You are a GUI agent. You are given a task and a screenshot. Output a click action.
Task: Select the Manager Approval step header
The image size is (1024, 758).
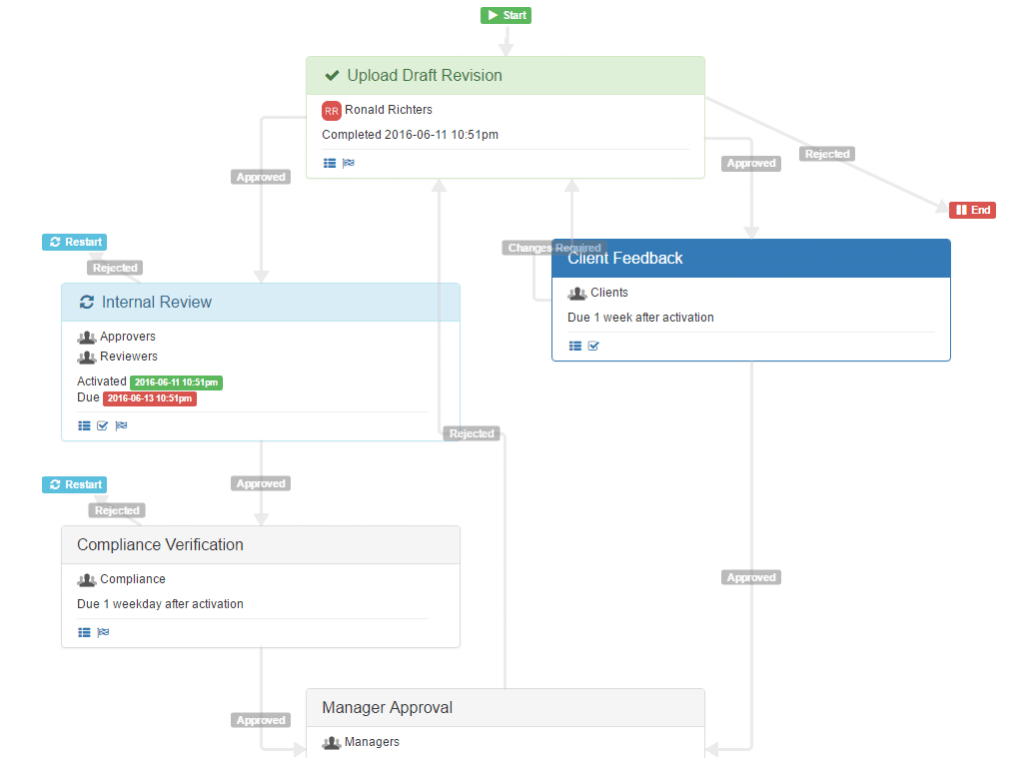(504, 708)
